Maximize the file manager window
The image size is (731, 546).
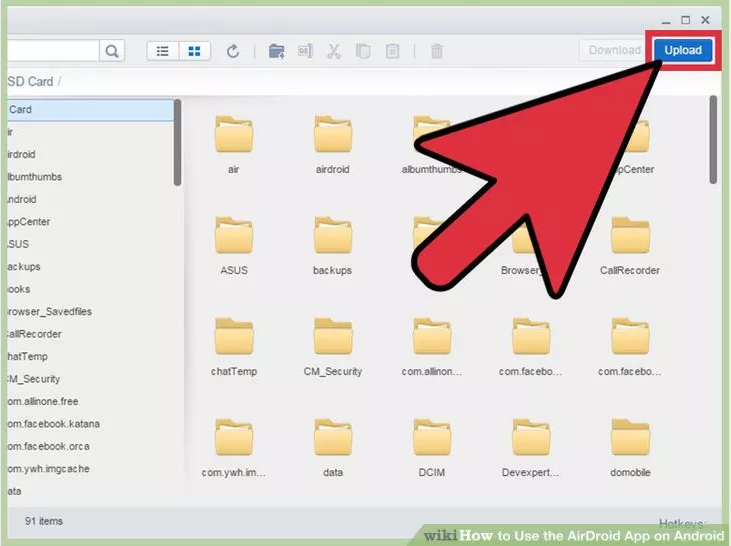685,20
